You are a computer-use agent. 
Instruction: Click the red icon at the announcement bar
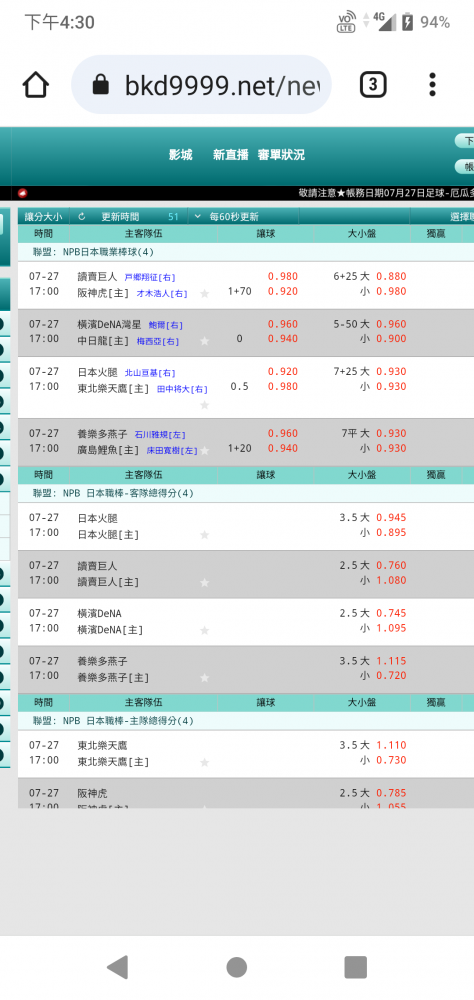pos(22,193)
